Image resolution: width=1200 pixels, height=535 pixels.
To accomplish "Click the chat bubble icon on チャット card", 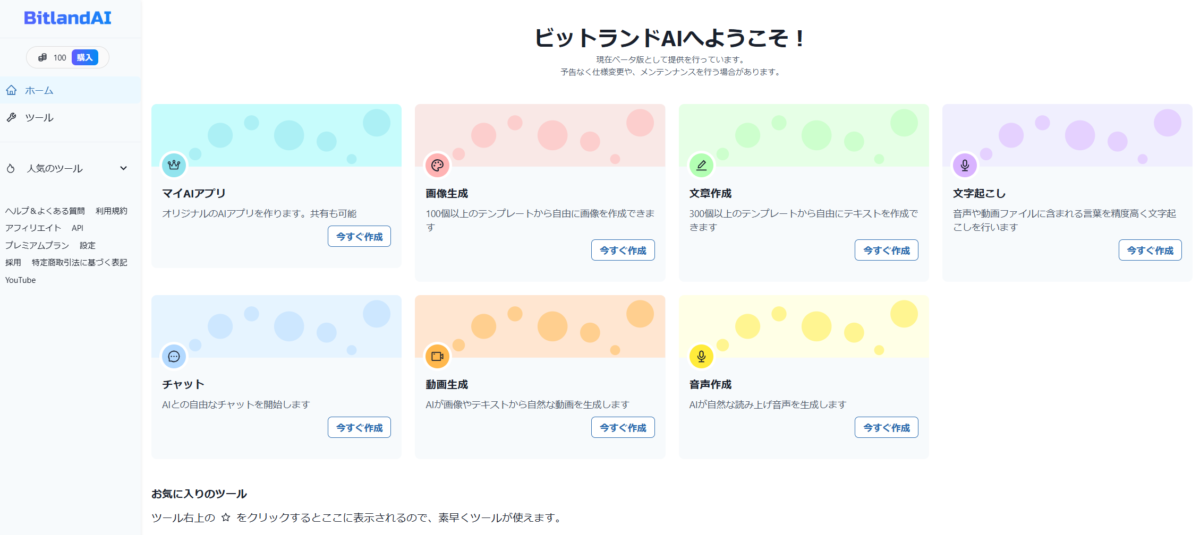I will tap(174, 356).
